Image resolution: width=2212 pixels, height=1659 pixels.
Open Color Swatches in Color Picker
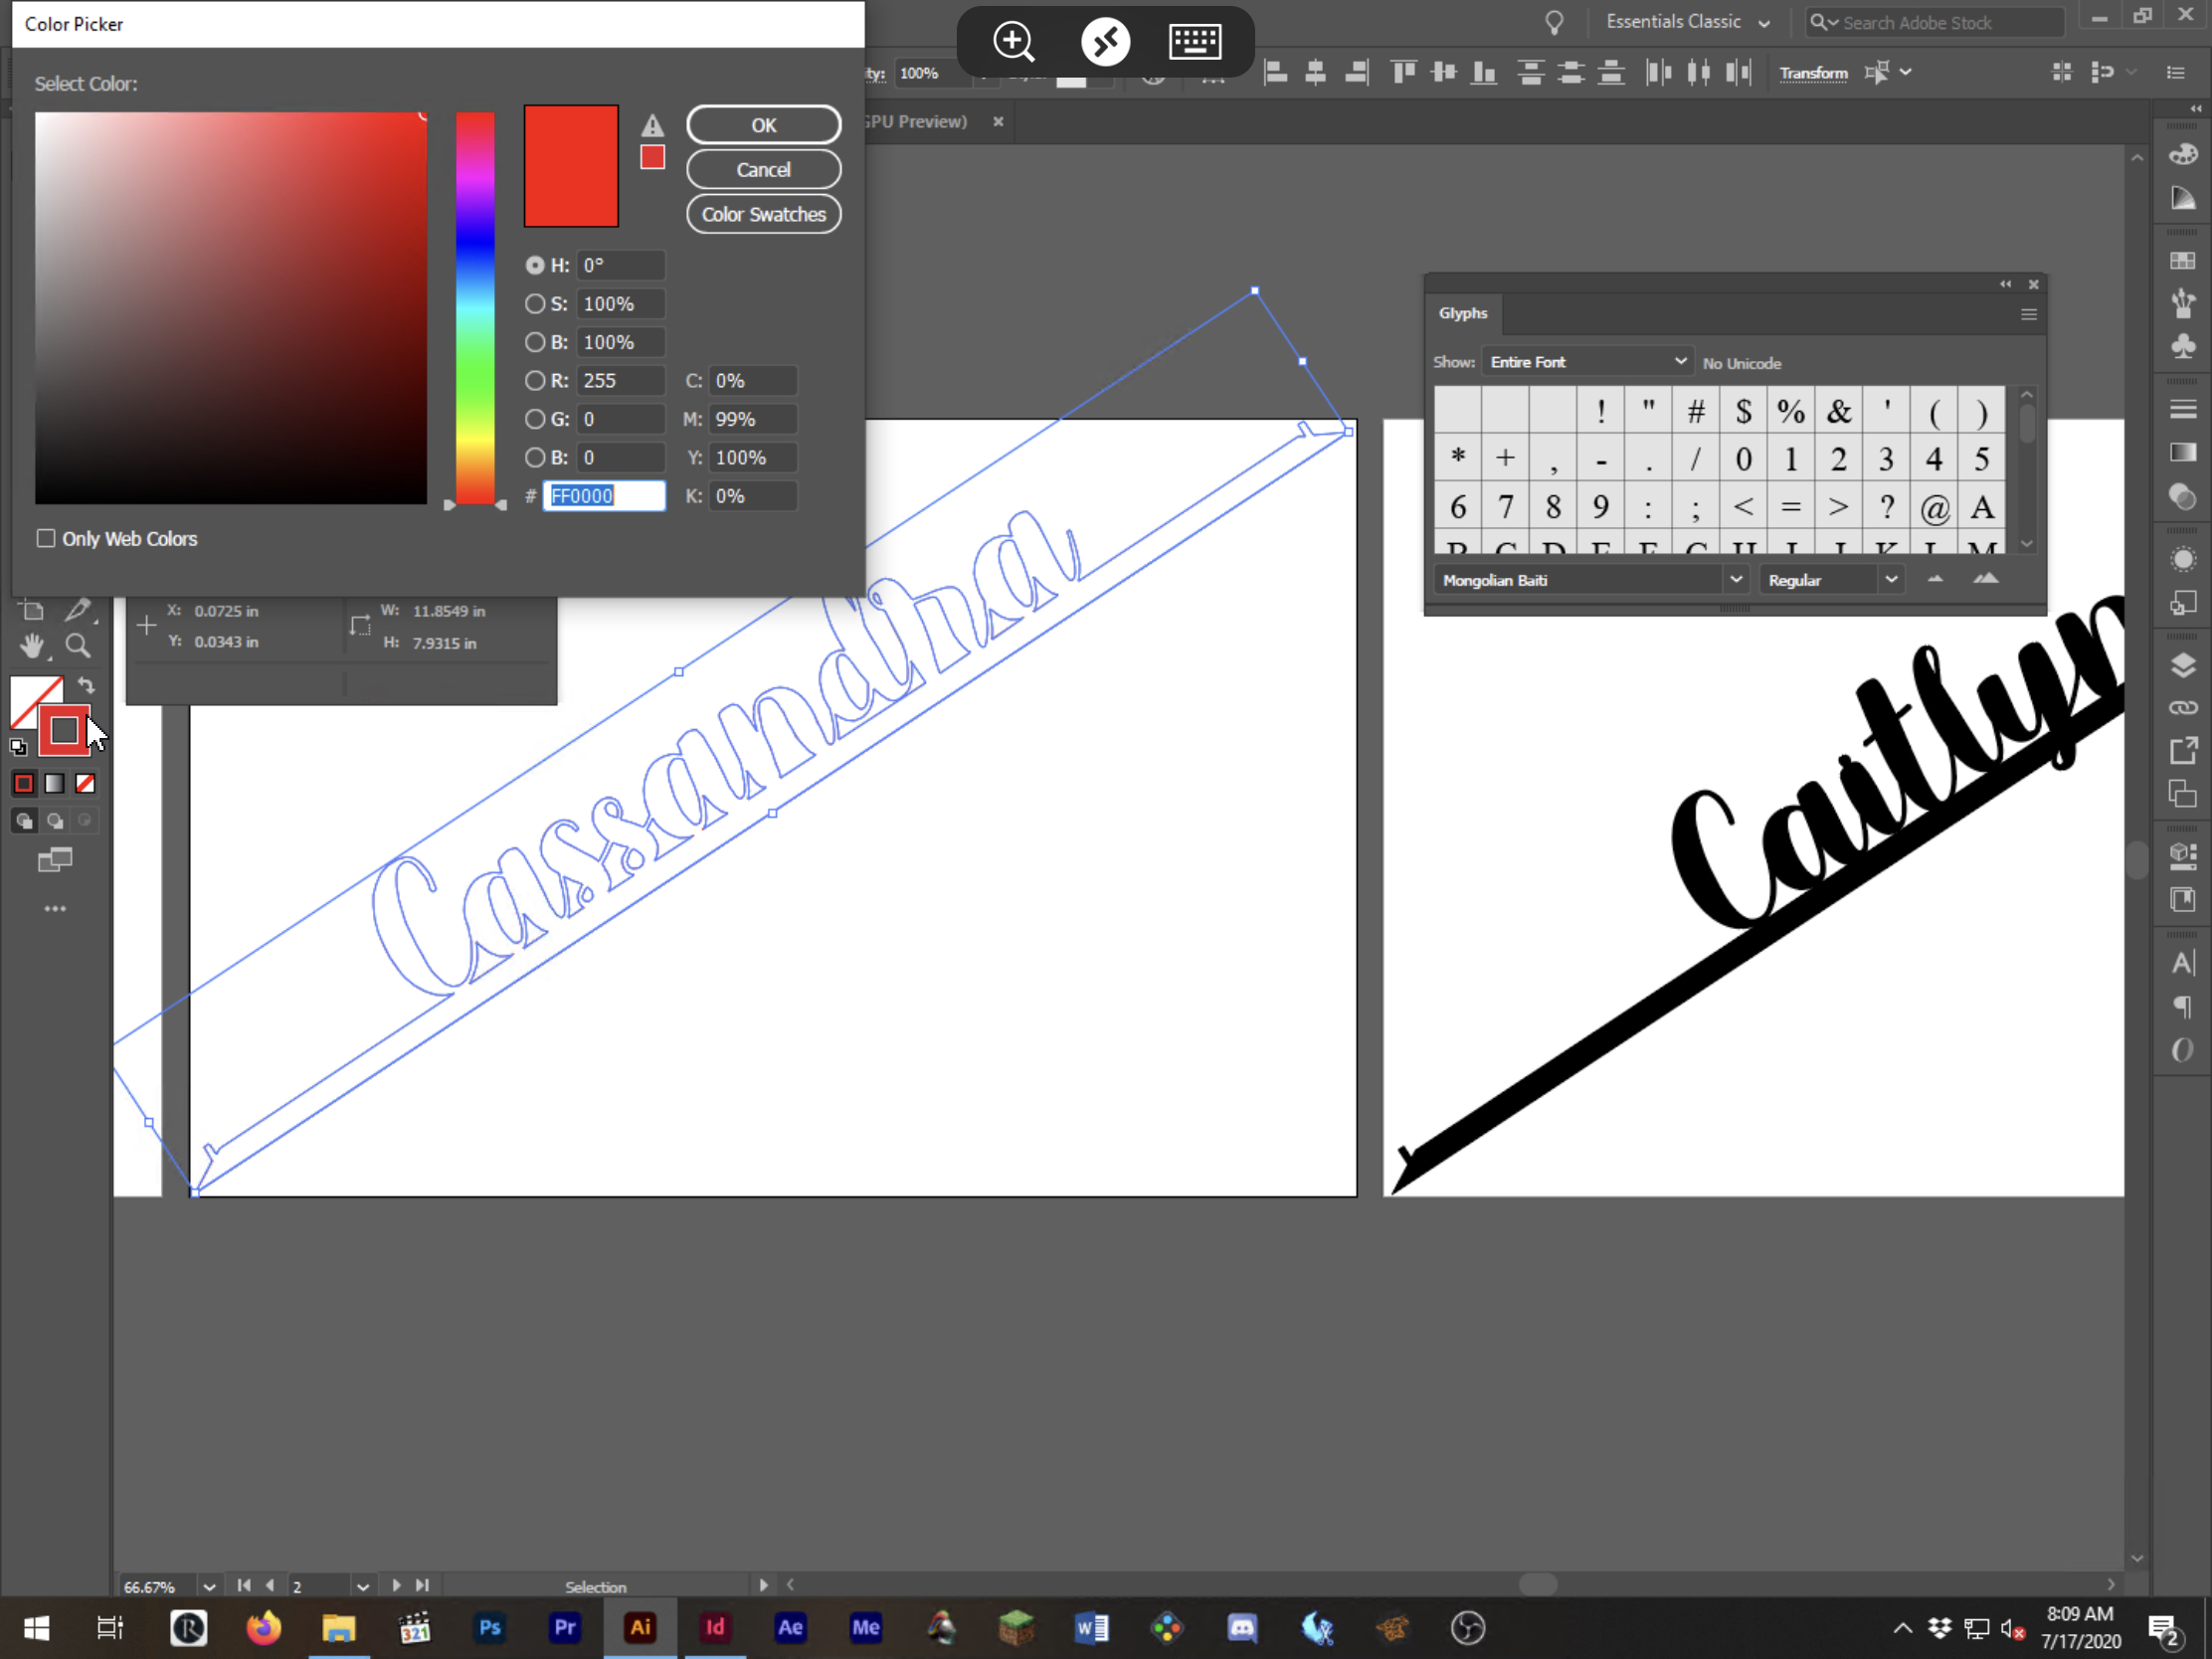pos(763,214)
